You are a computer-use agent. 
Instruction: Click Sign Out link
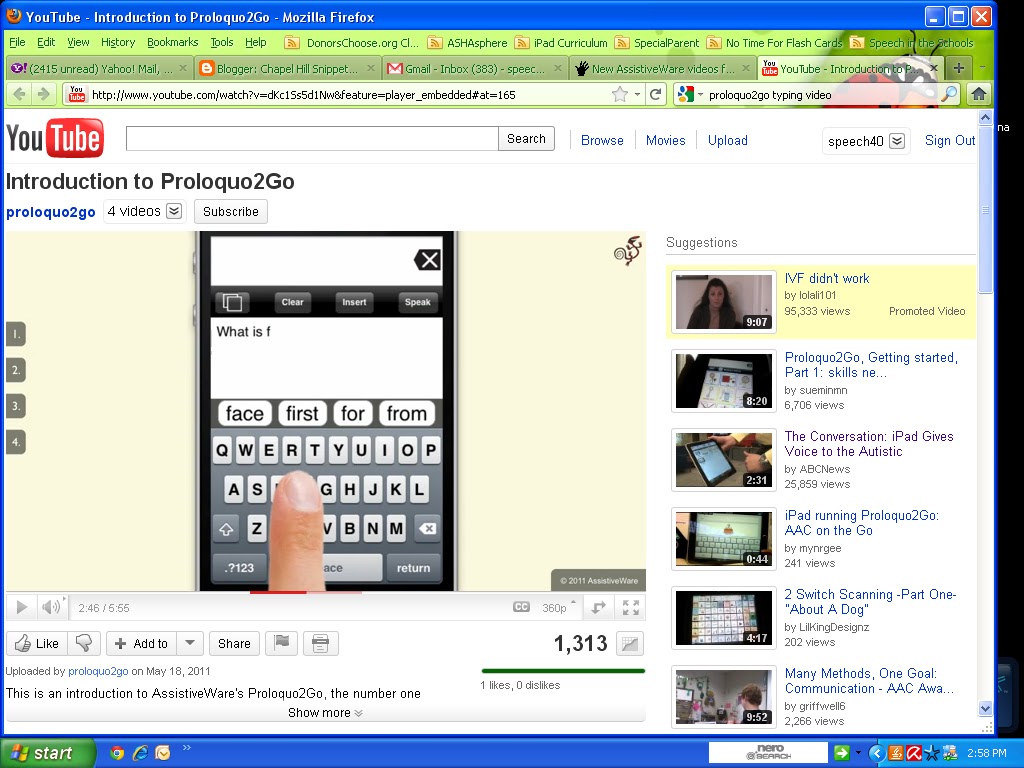coord(950,140)
